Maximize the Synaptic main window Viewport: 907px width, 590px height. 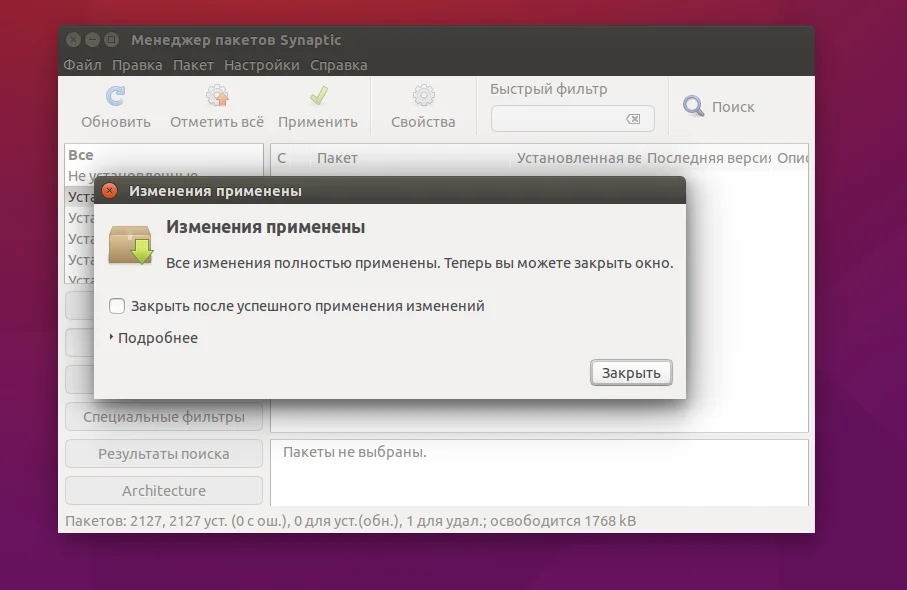pyautogui.click(x=112, y=39)
